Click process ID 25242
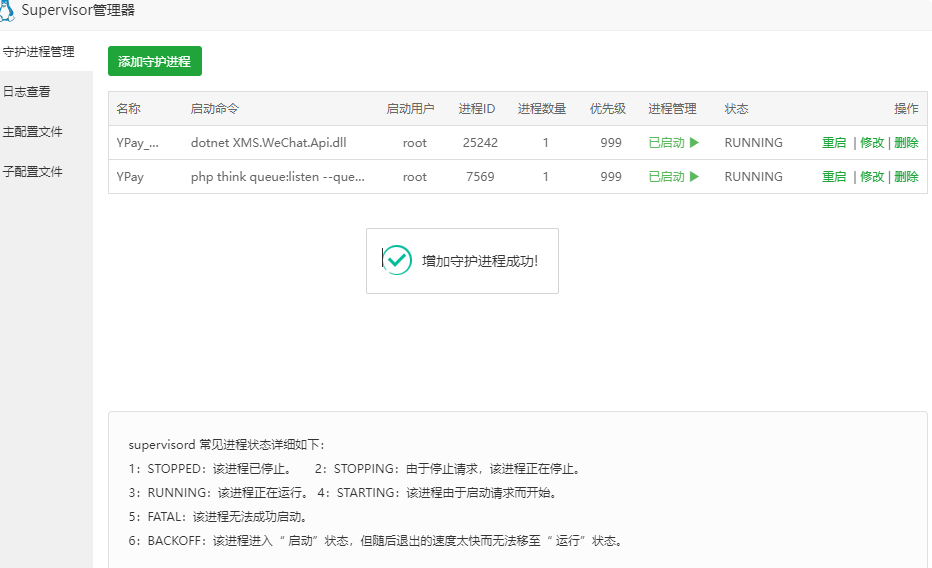Screen dimensions: 932x568 click(480, 143)
